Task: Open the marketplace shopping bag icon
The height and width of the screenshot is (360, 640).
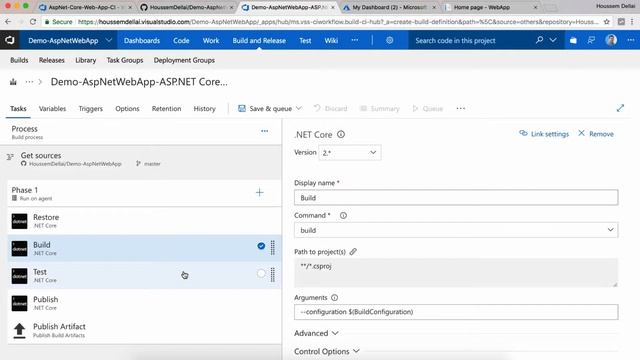Action: click(573, 40)
